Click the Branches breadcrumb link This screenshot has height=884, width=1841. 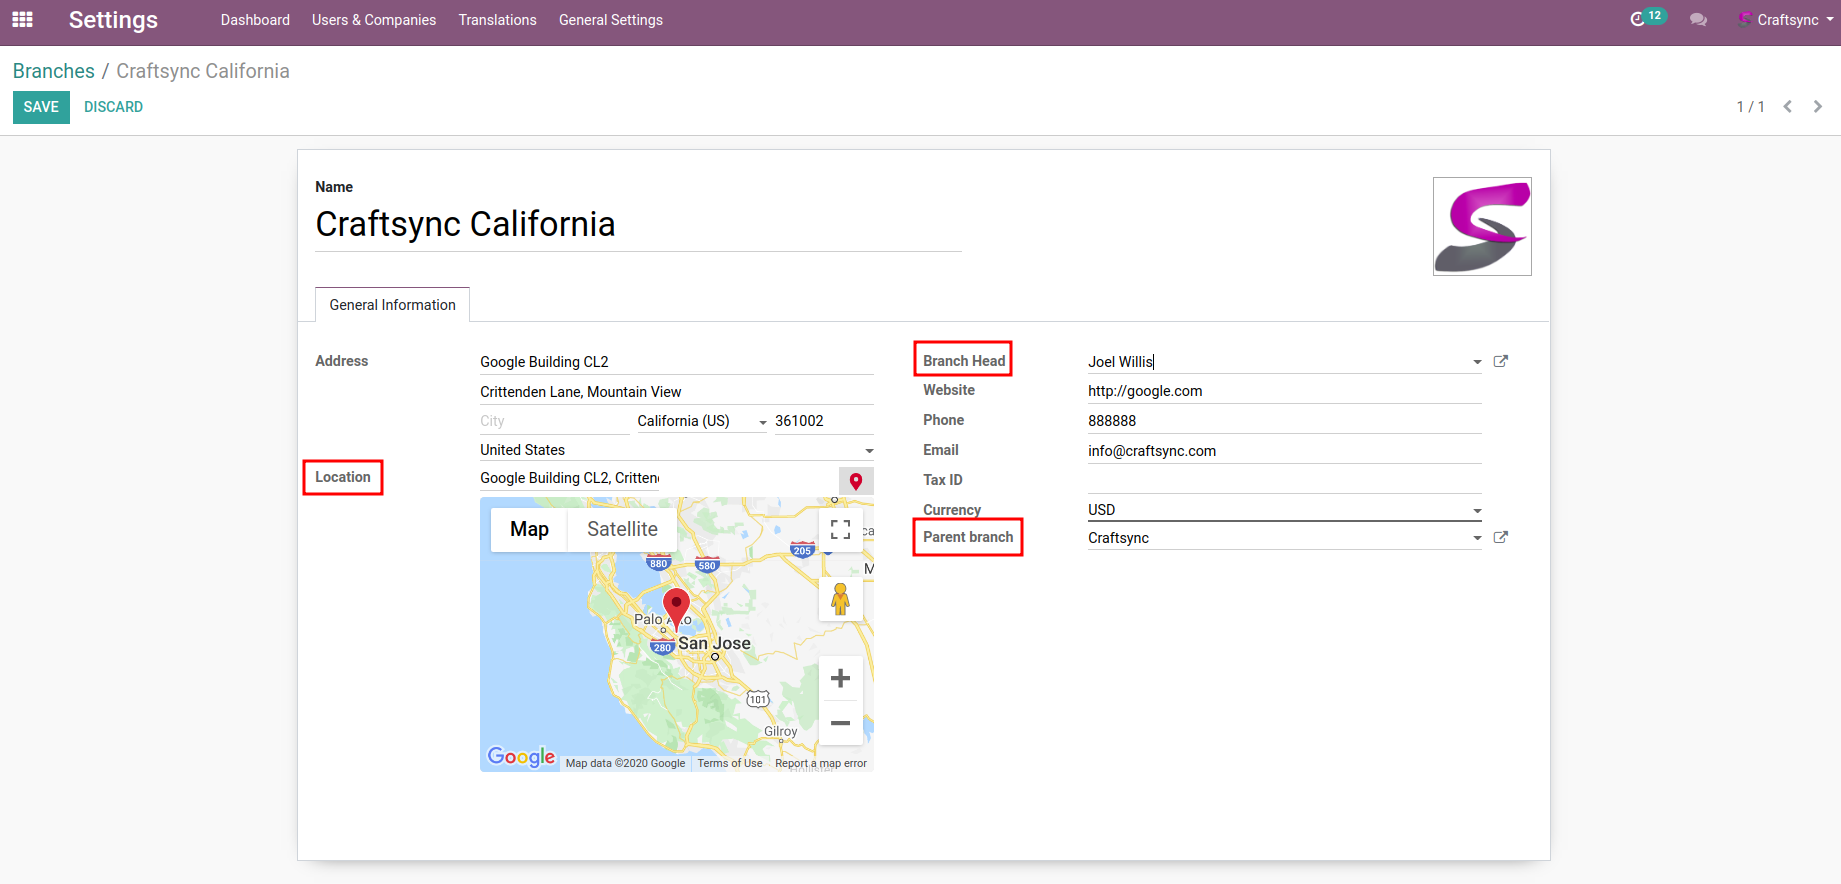(x=54, y=71)
